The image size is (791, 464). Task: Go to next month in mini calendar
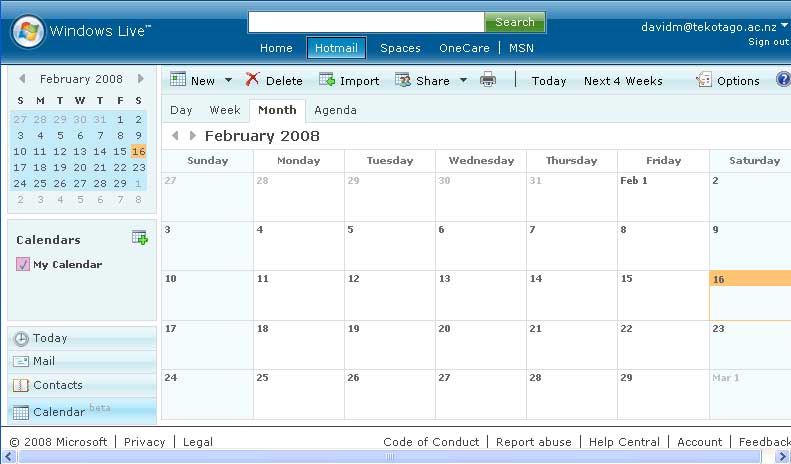(141, 79)
